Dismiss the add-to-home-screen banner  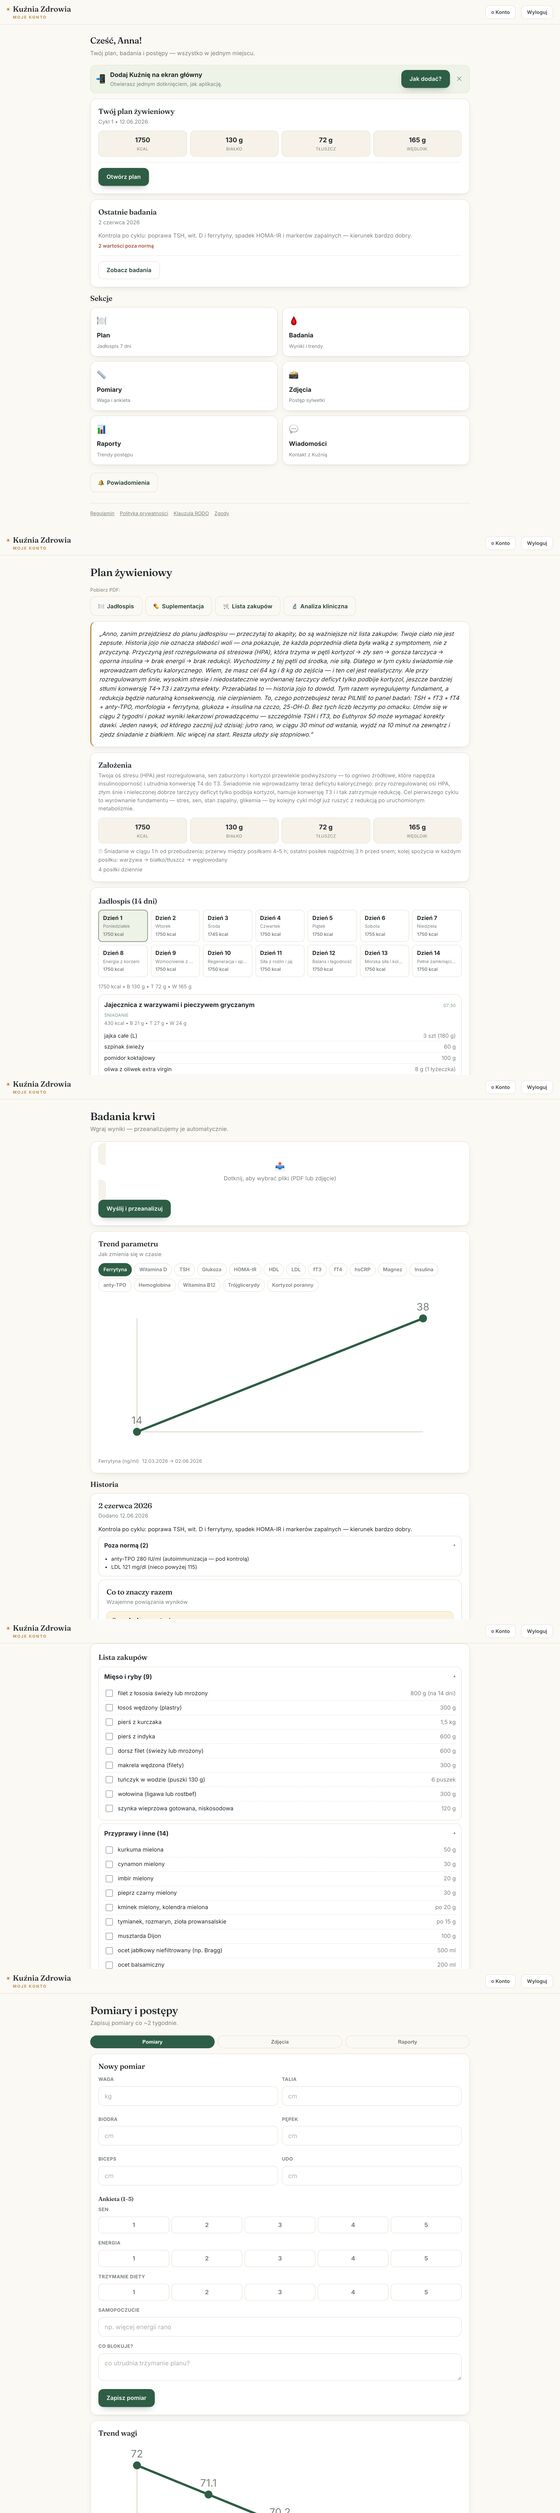[x=459, y=79]
